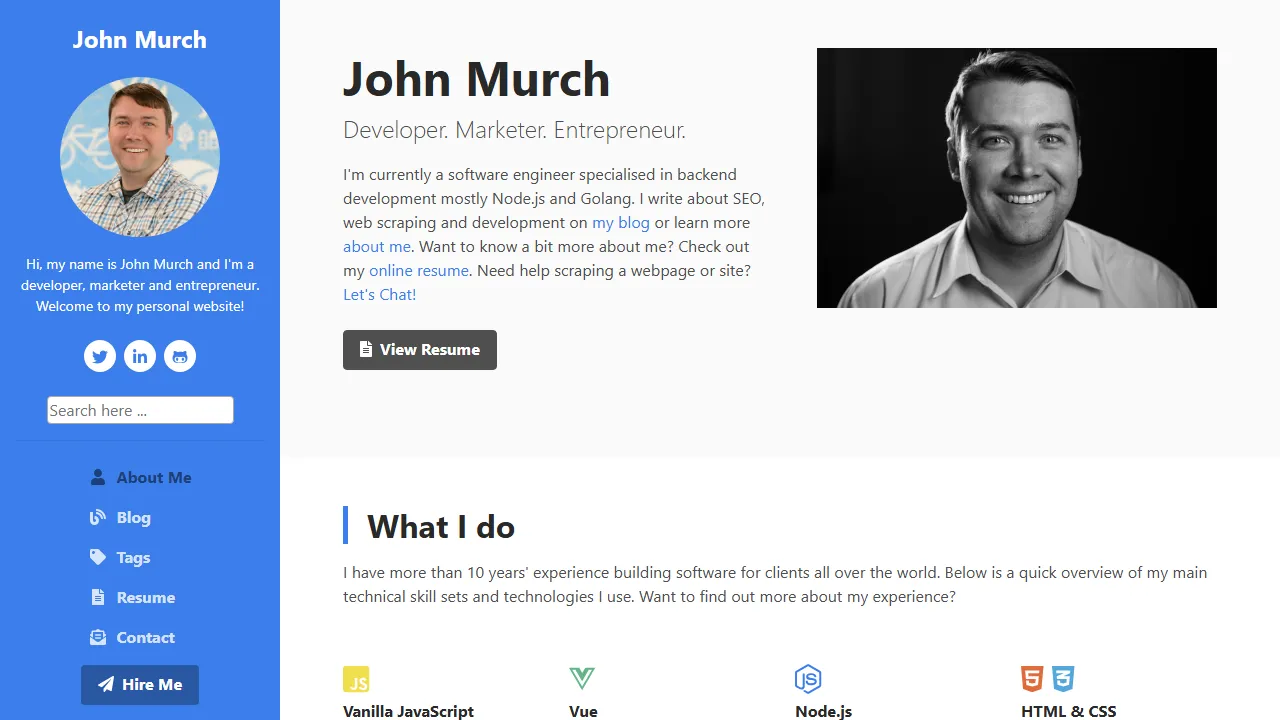
Task: Open the About Me sidebar entry
Action: click(154, 477)
